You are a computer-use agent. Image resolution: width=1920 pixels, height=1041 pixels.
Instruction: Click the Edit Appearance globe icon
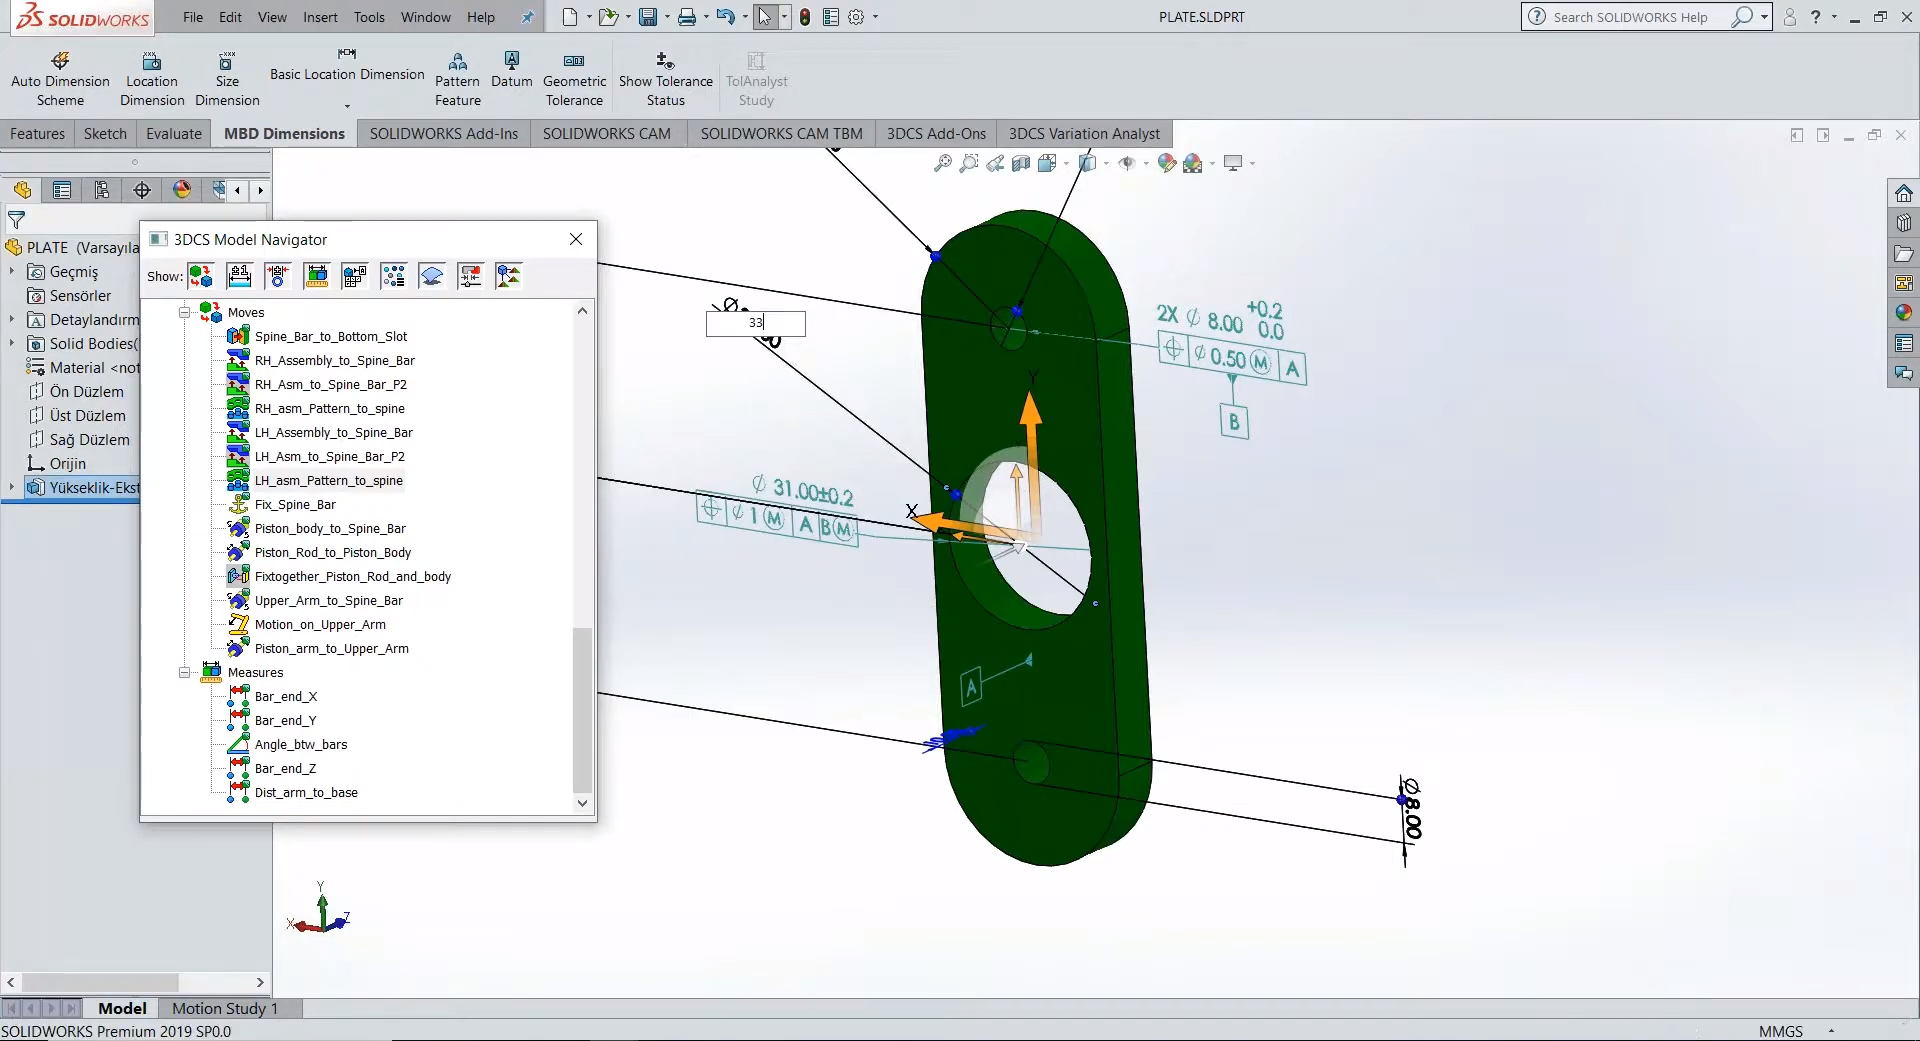pyautogui.click(x=1166, y=163)
